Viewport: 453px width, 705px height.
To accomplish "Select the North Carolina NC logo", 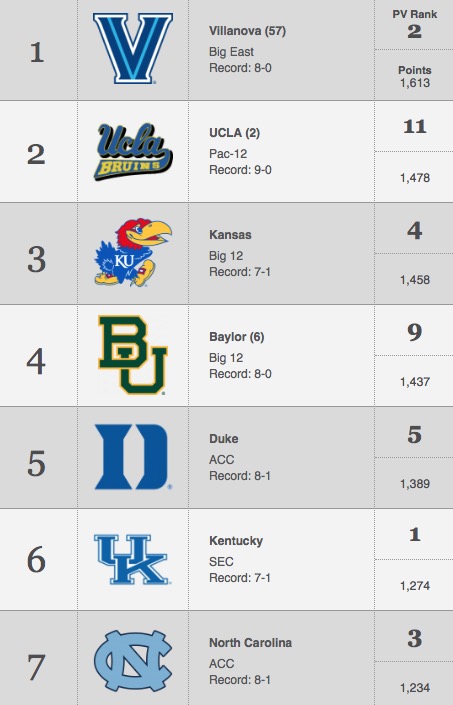I will click(x=133, y=661).
